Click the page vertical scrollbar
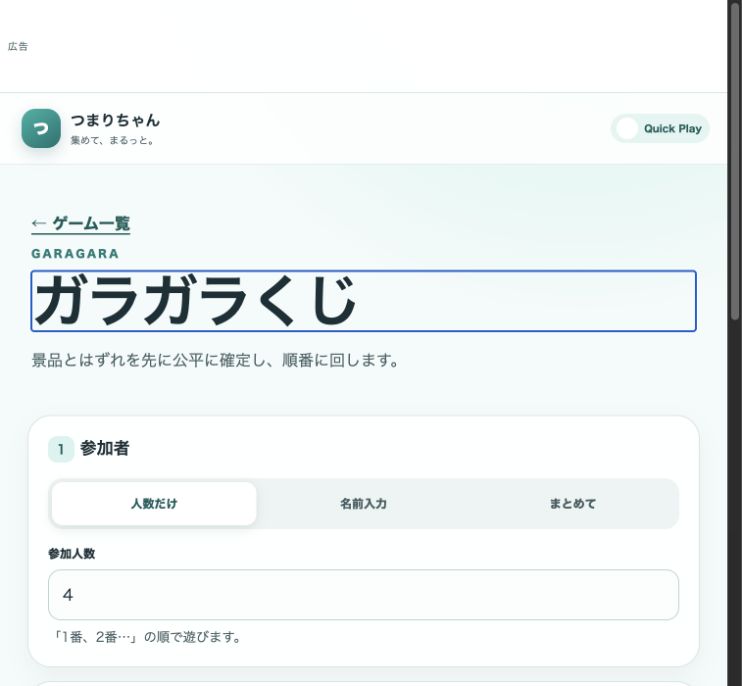 [735, 161]
